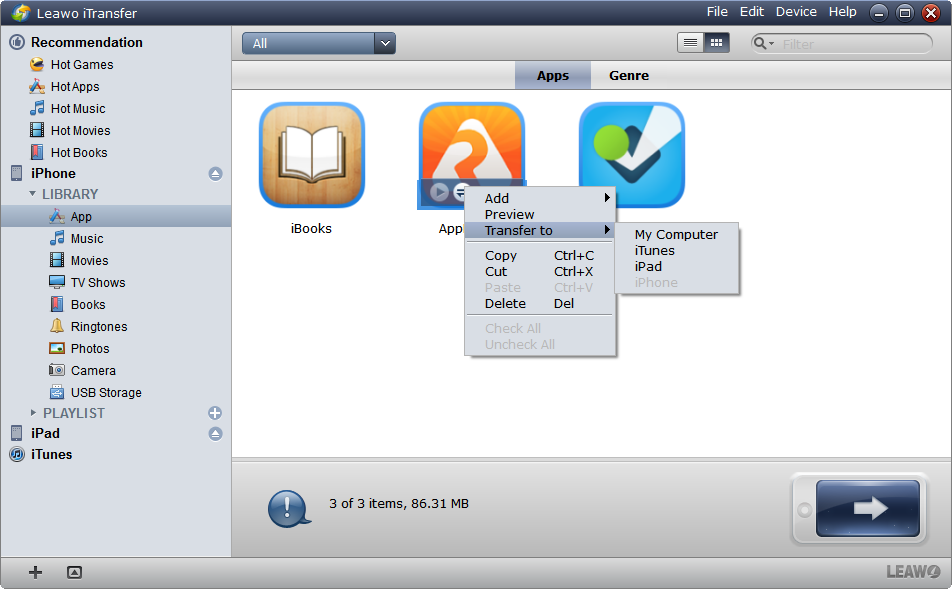
Task: Select the App library under iPhone
Action: 115,216
